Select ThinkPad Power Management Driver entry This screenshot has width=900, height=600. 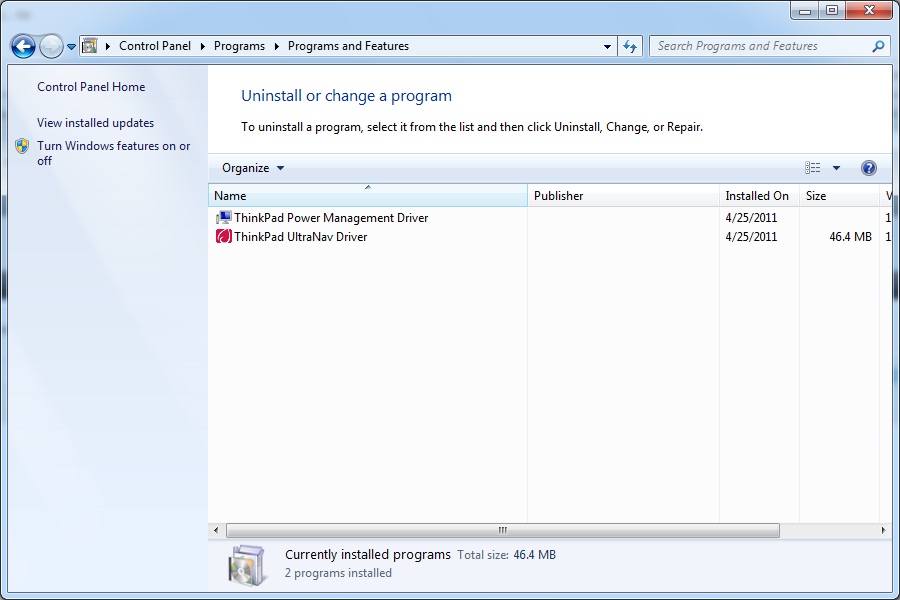(331, 218)
